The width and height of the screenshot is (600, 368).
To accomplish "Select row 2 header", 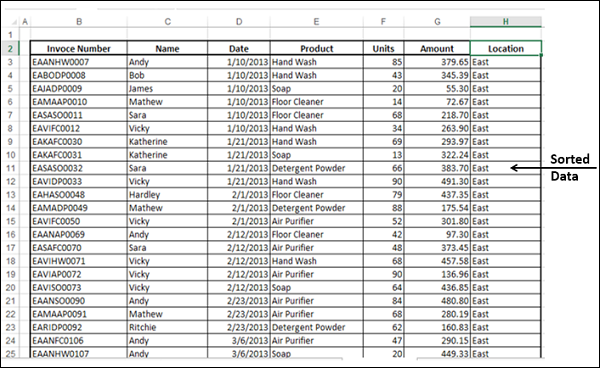I will click(10, 49).
